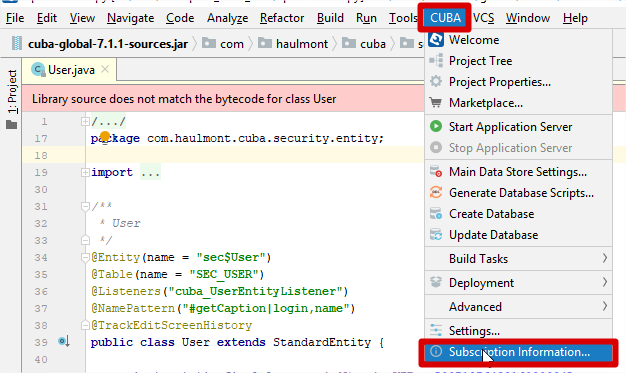This screenshot has width=626, height=373.
Task: Start Application Server from menu
Action: point(518,127)
